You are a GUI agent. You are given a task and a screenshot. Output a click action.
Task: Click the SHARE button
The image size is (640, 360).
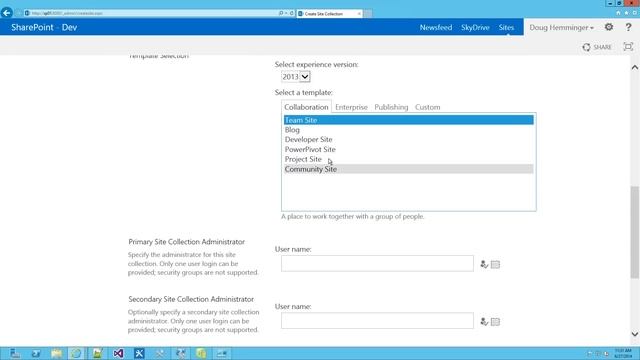(597, 47)
